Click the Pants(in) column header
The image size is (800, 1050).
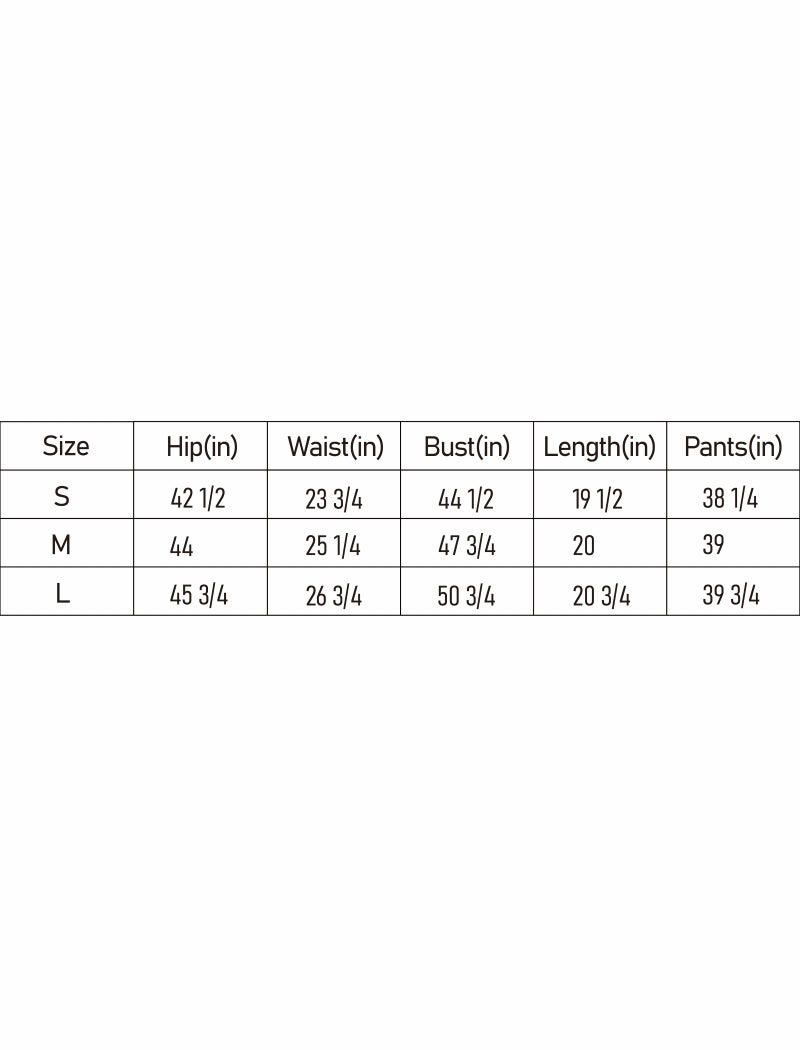pos(733,447)
